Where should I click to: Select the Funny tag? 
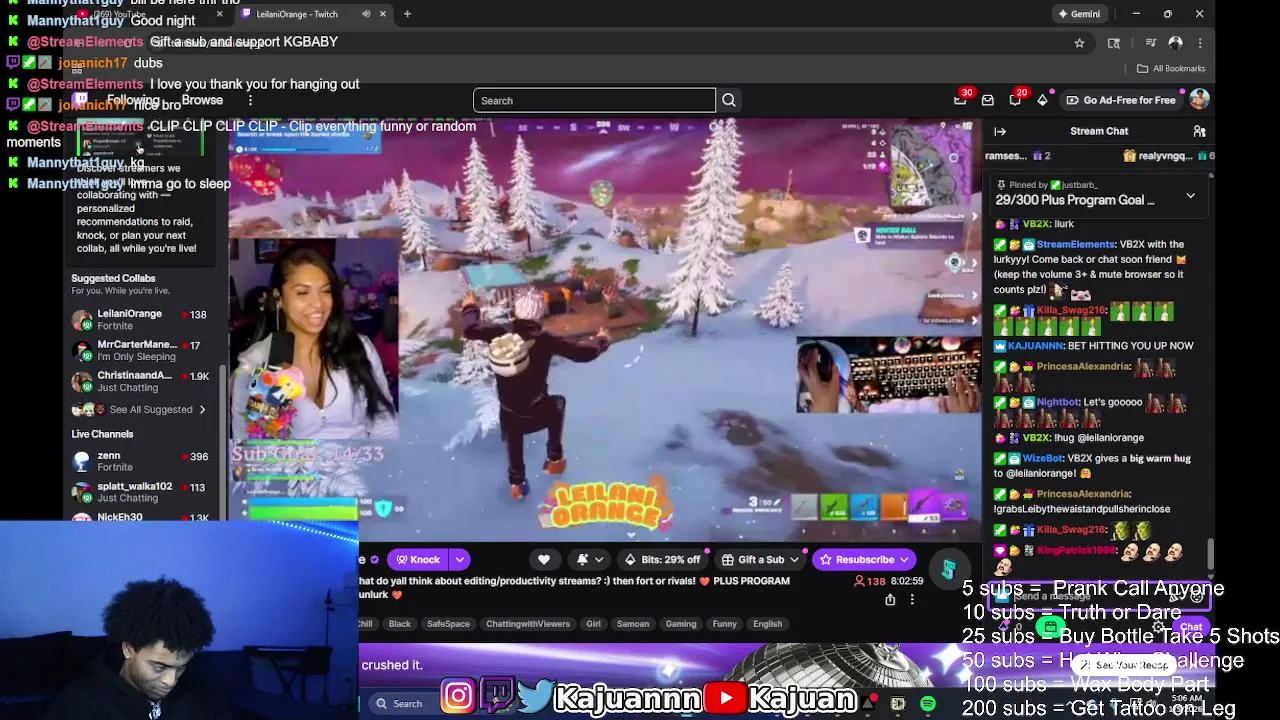724,624
